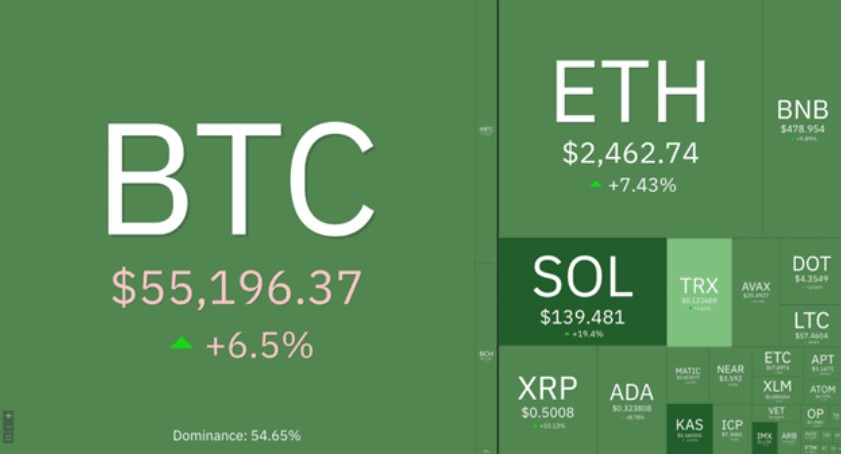This screenshot has height=457, width=844.
Task: Select the ICP tile
Action: 732,429
